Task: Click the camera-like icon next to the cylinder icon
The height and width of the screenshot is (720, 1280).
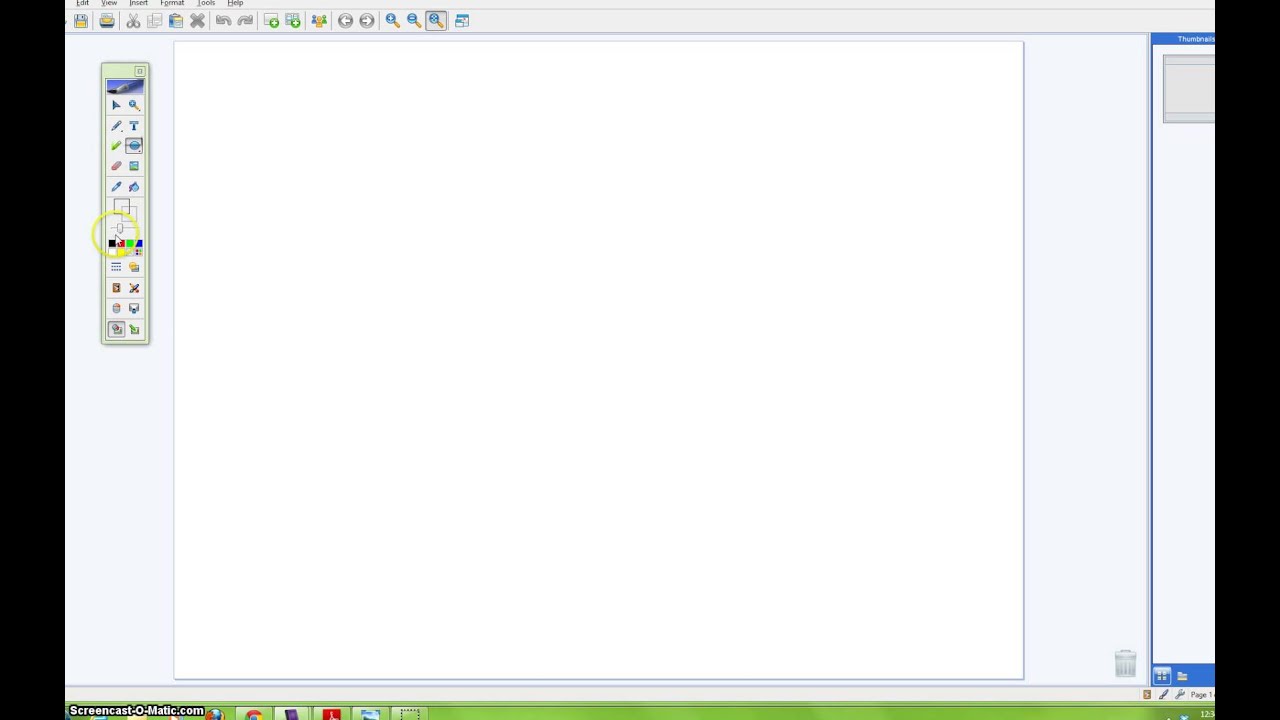Action: tap(134, 308)
